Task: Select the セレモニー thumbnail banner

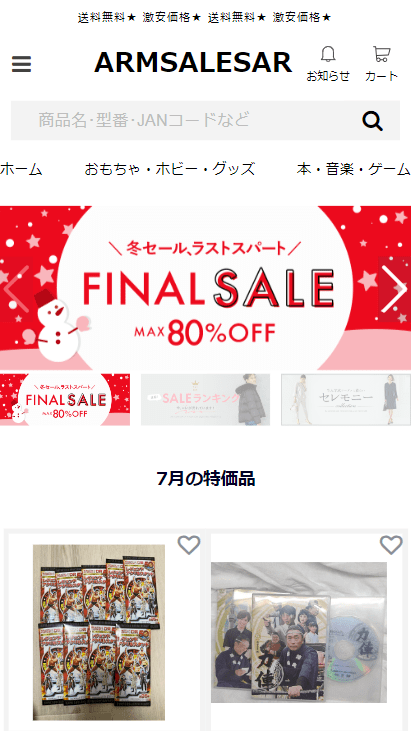Action: [x=346, y=400]
